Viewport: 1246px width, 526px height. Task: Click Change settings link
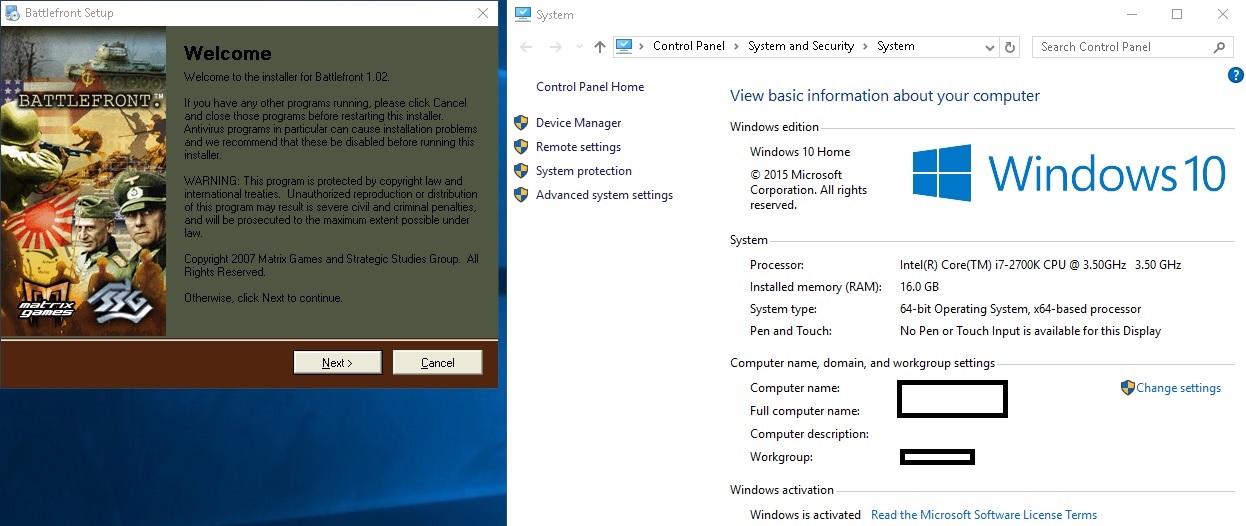(1178, 388)
